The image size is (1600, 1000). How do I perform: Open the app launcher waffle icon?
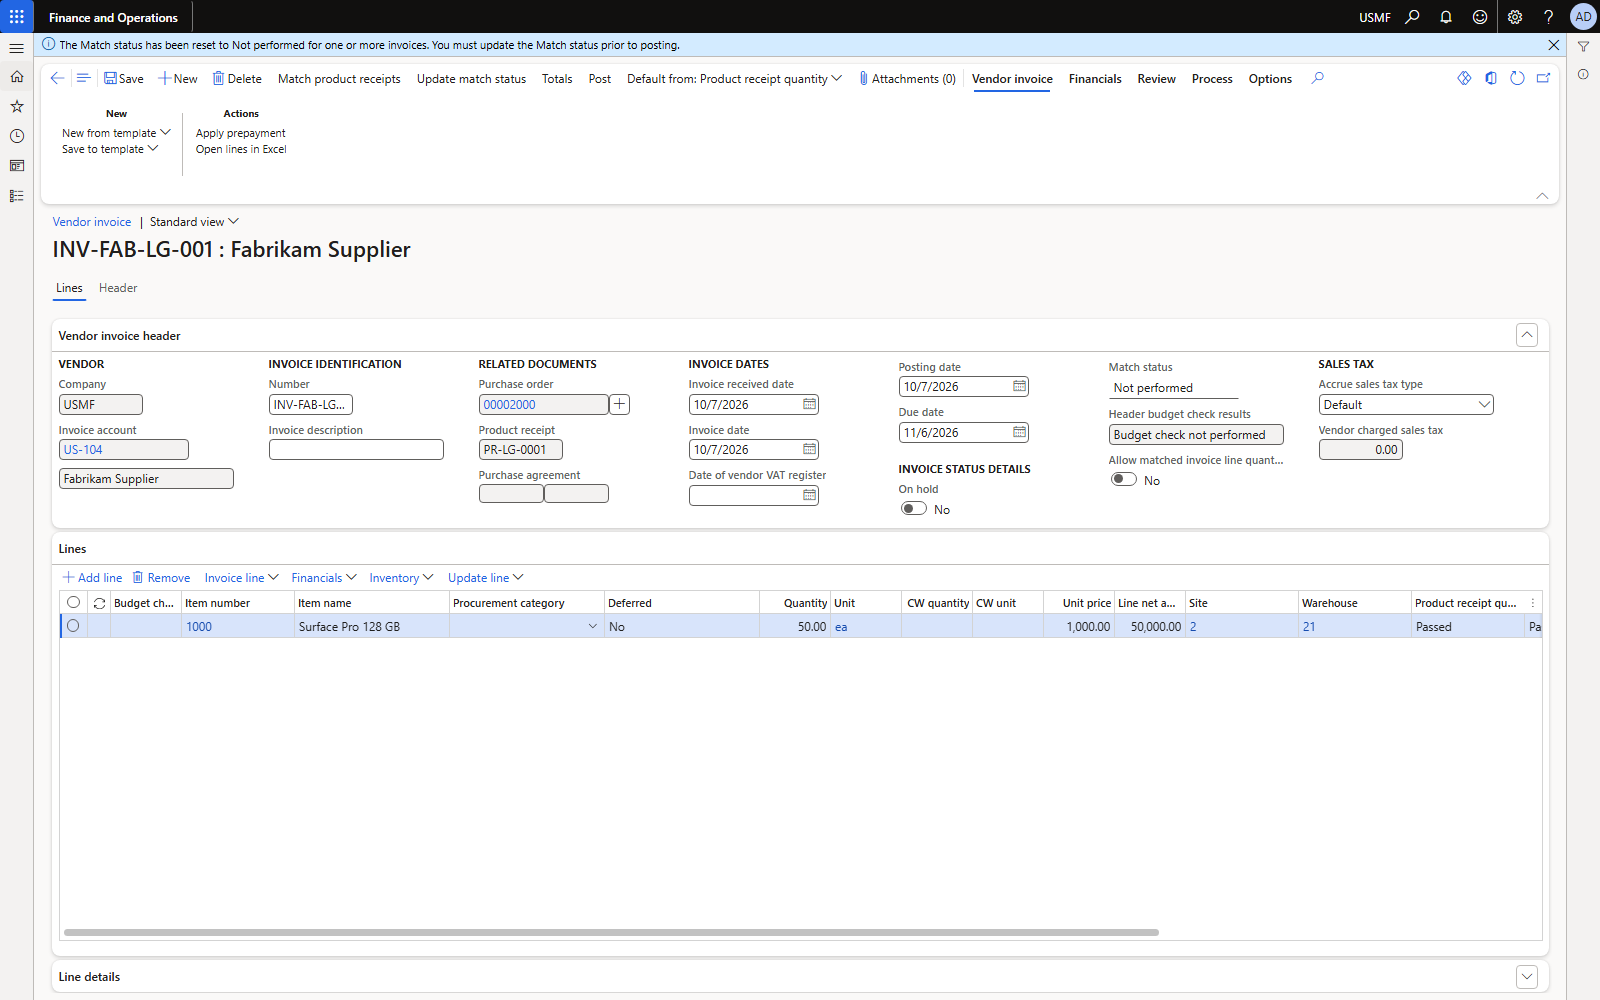coord(17,17)
